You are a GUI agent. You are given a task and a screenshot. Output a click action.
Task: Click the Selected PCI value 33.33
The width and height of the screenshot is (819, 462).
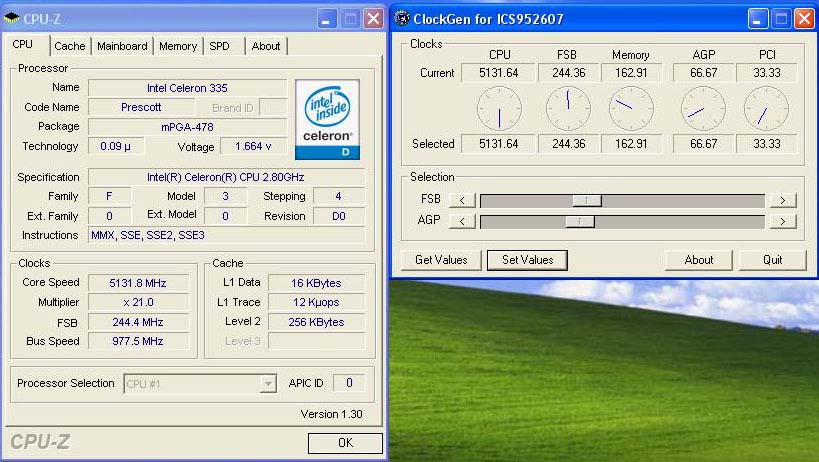coord(766,144)
